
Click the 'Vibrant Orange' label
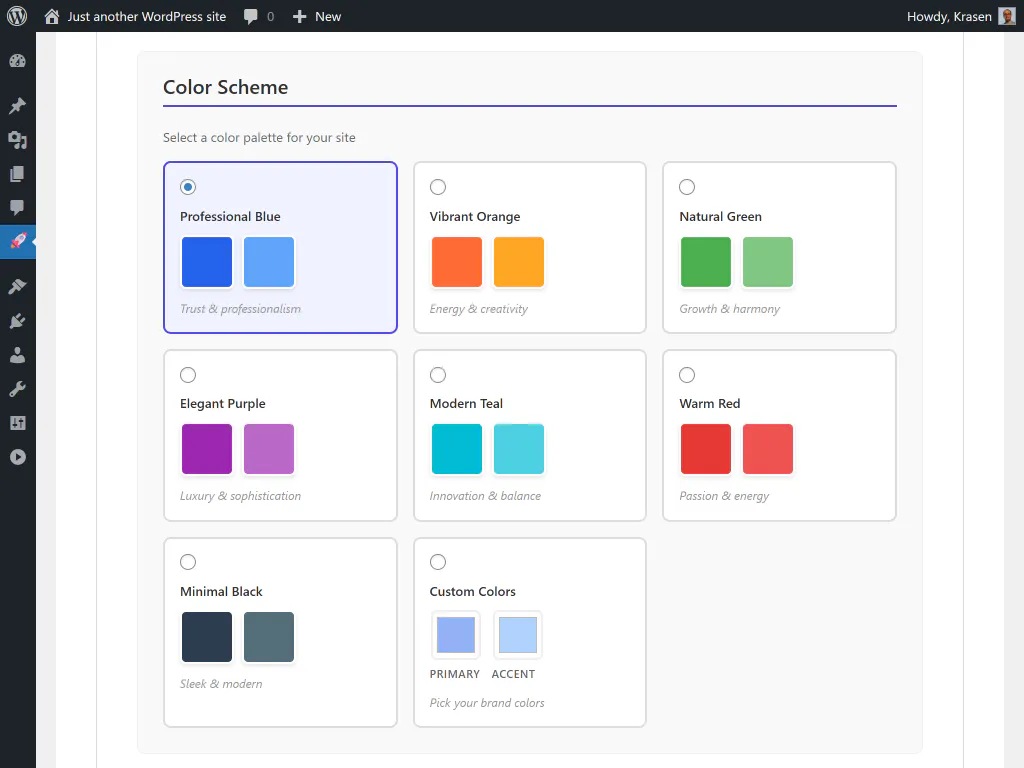[x=475, y=216]
